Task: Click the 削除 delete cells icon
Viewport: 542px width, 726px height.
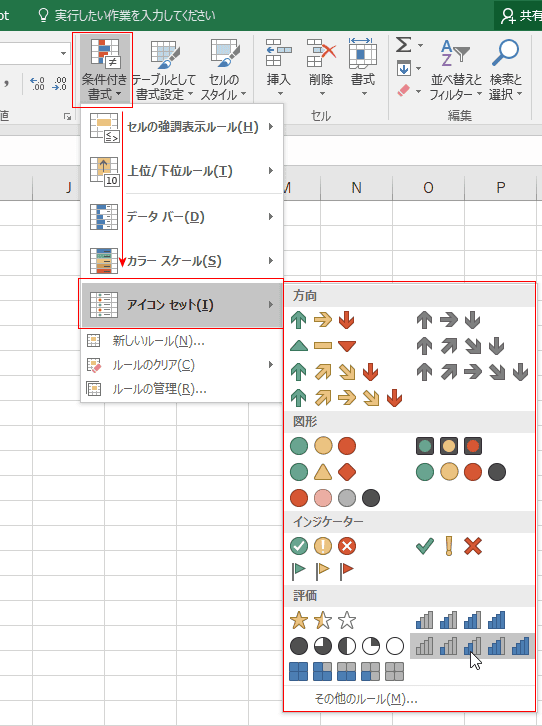Action: coord(321,68)
